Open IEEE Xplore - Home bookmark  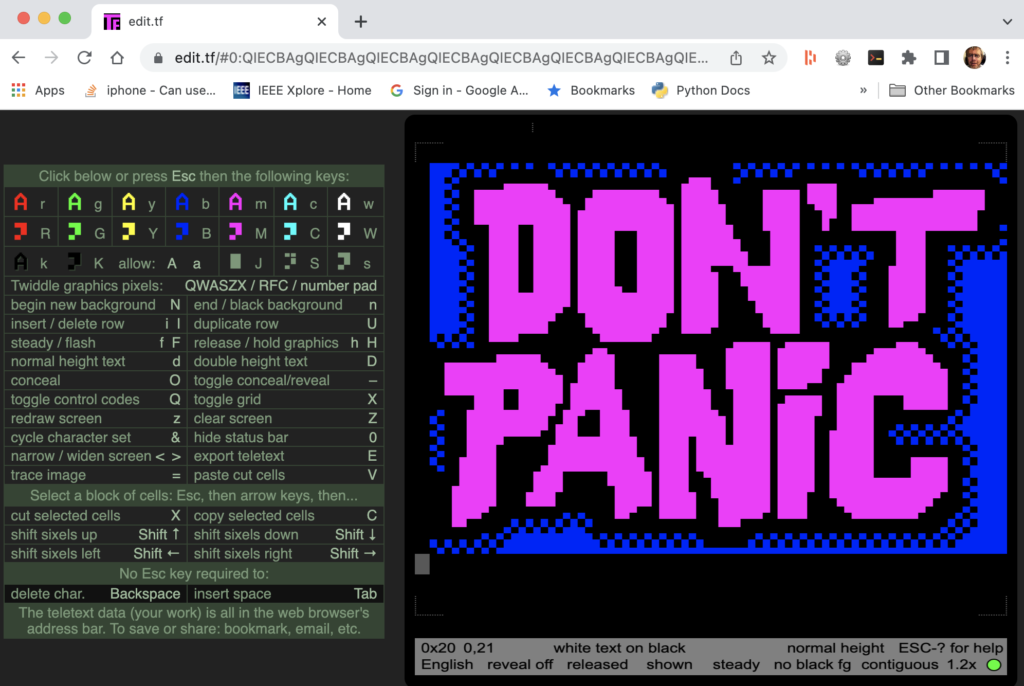click(302, 90)
